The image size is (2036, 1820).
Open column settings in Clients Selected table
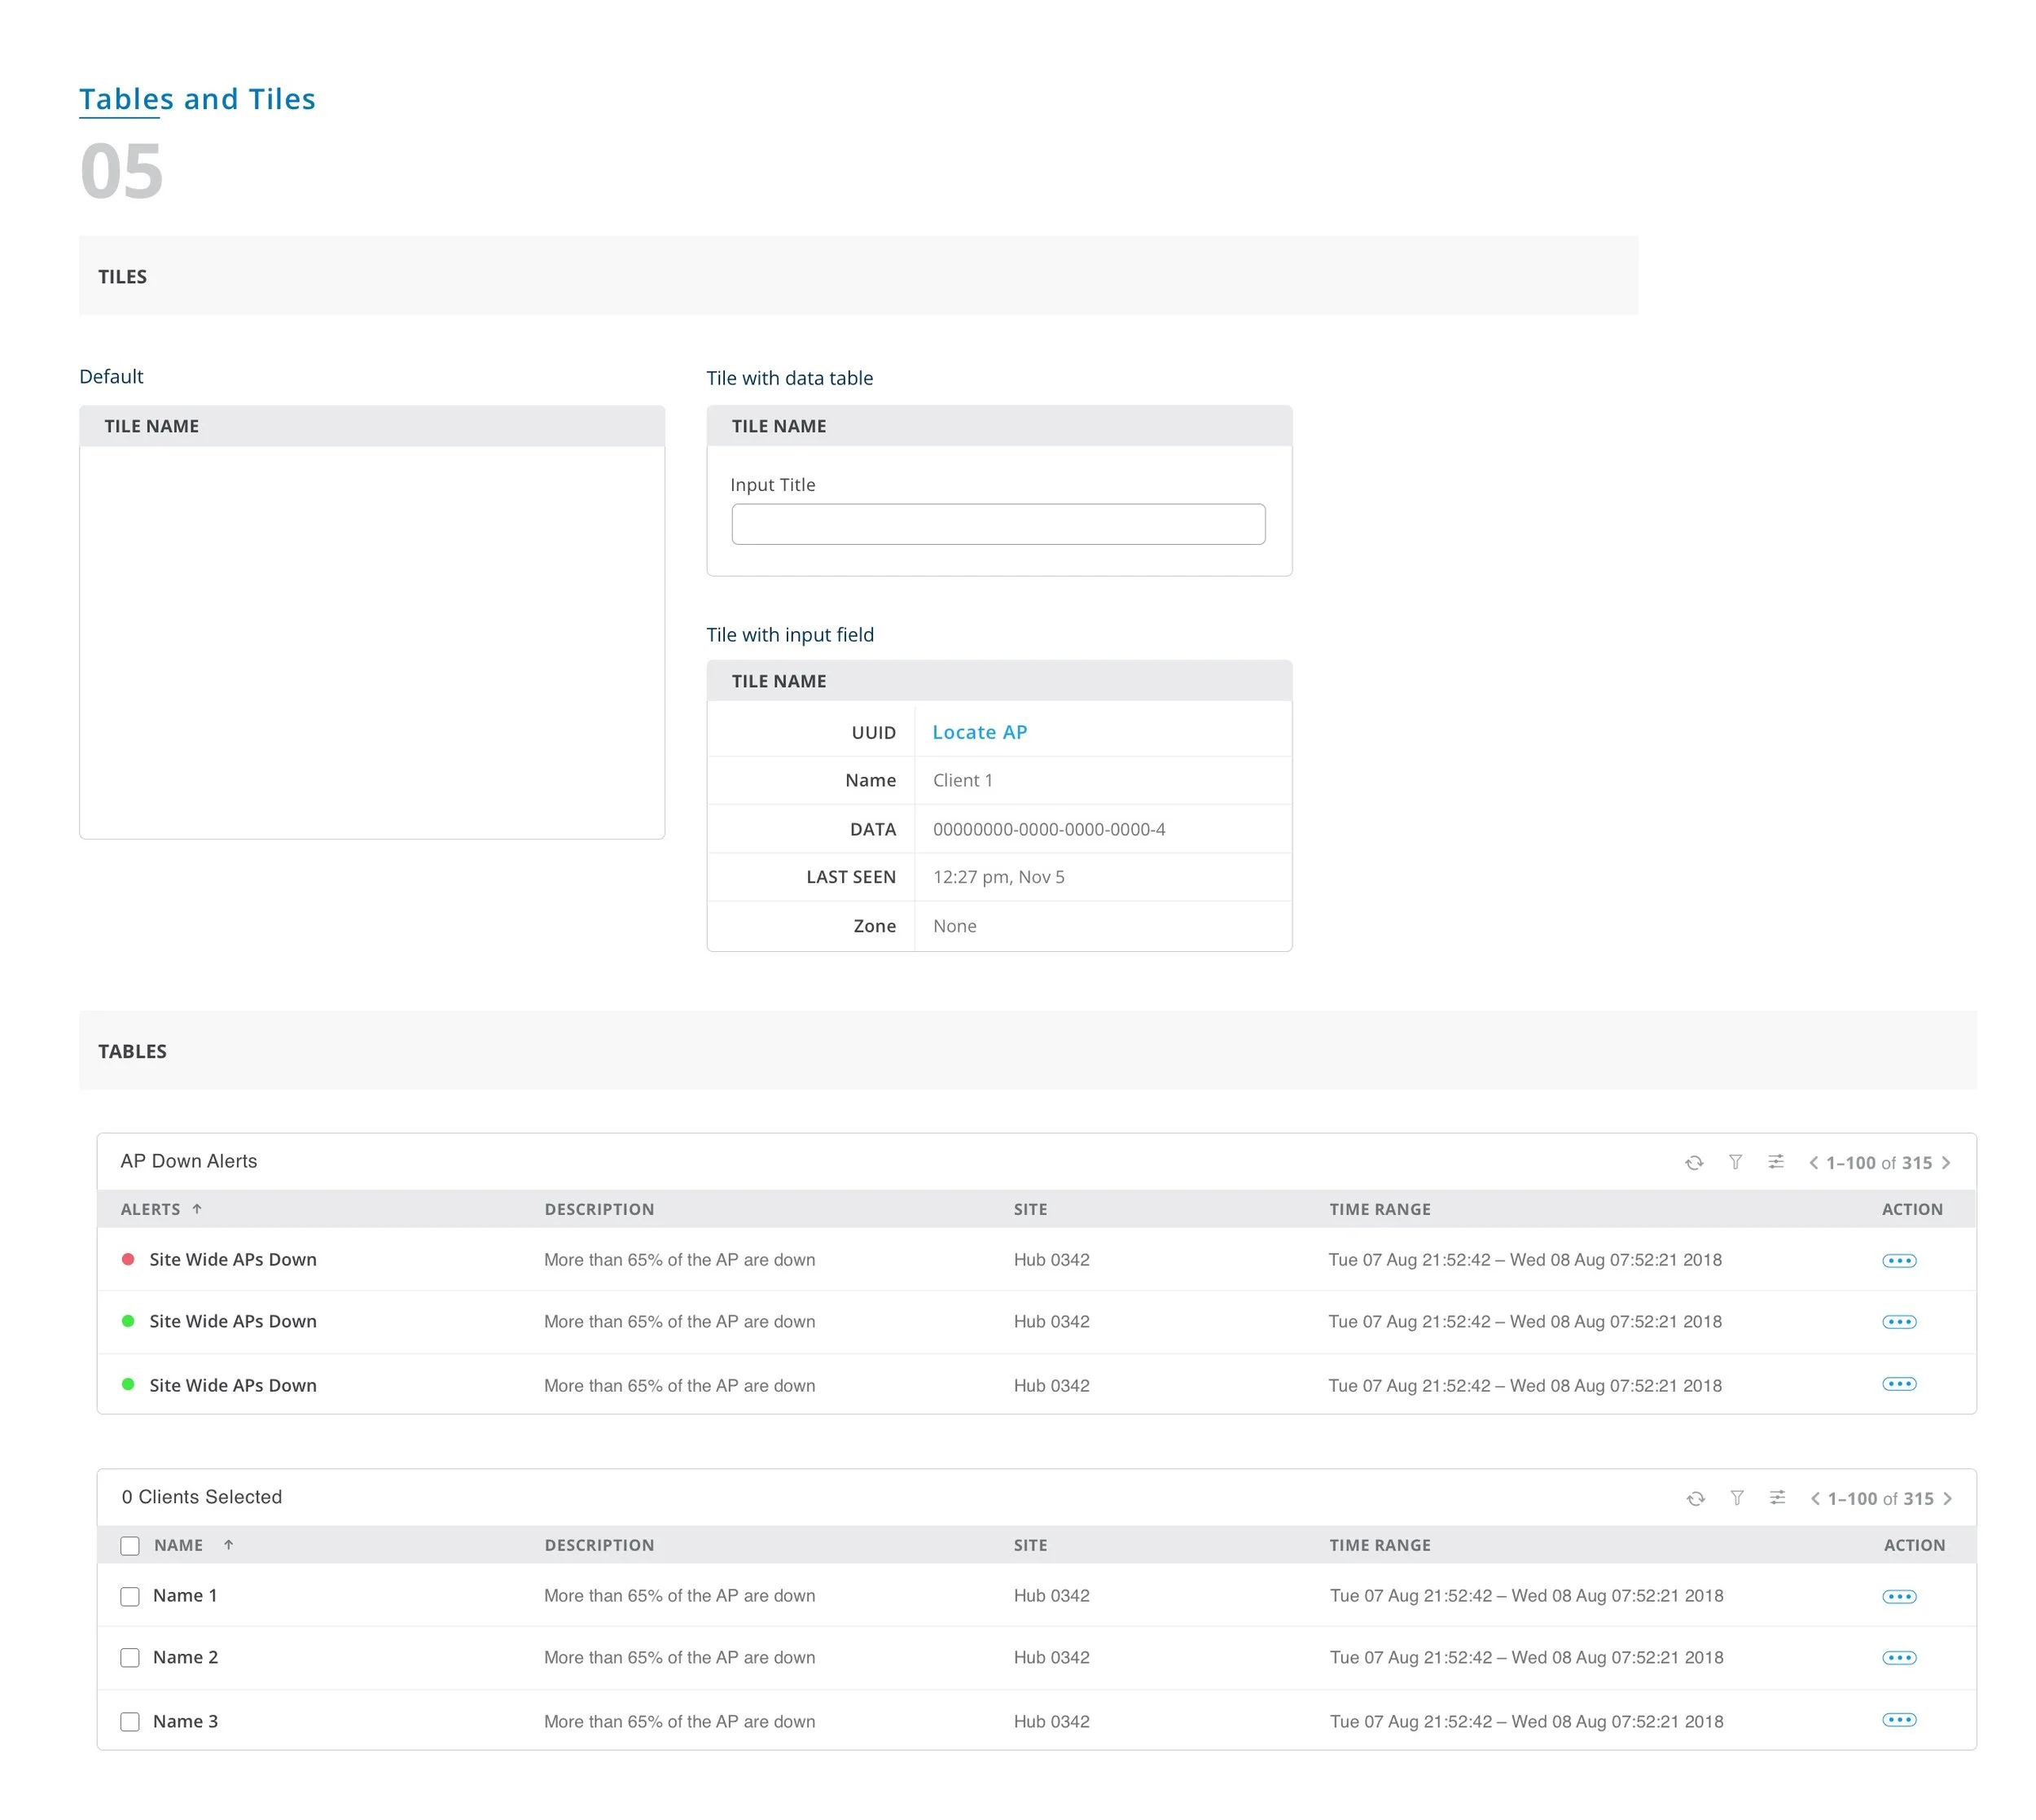click(x=1777, y=1498)
